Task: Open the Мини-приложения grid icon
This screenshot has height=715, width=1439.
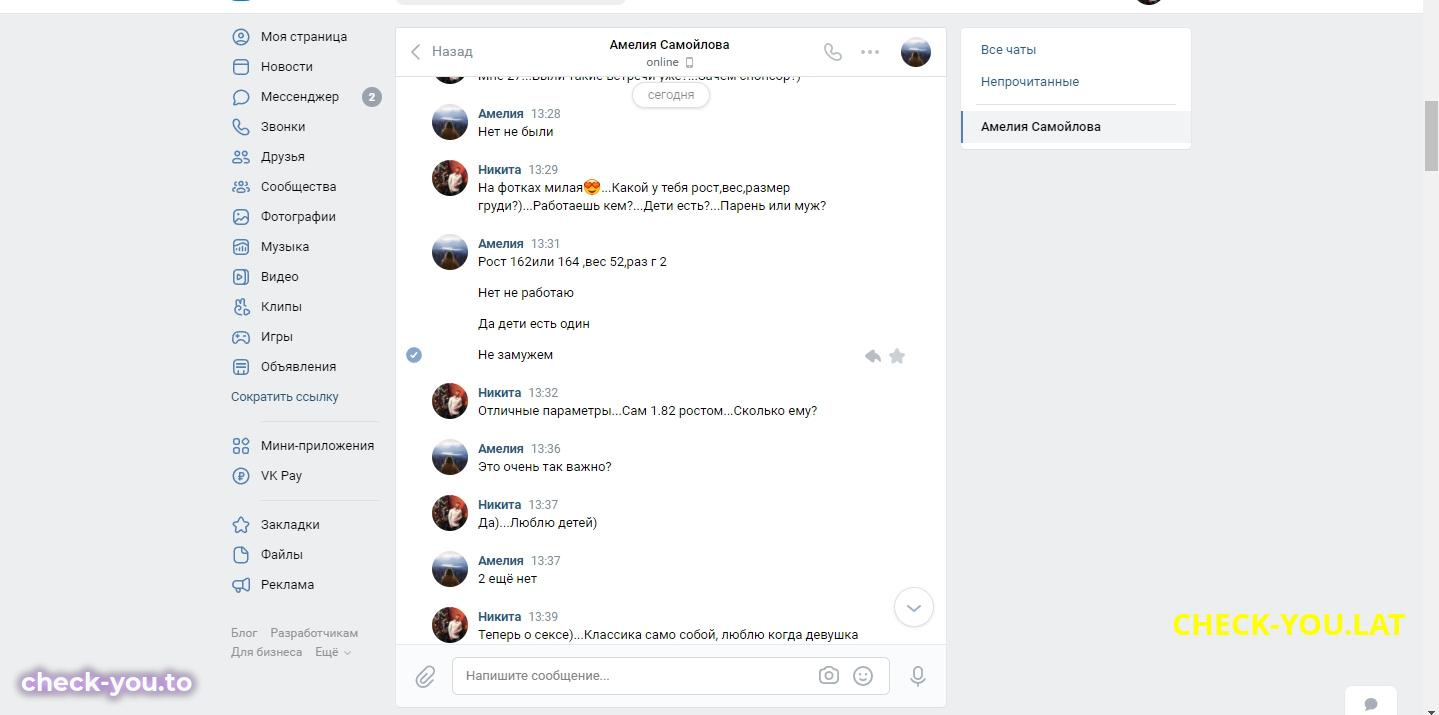Action: click(x=240, y=446)
